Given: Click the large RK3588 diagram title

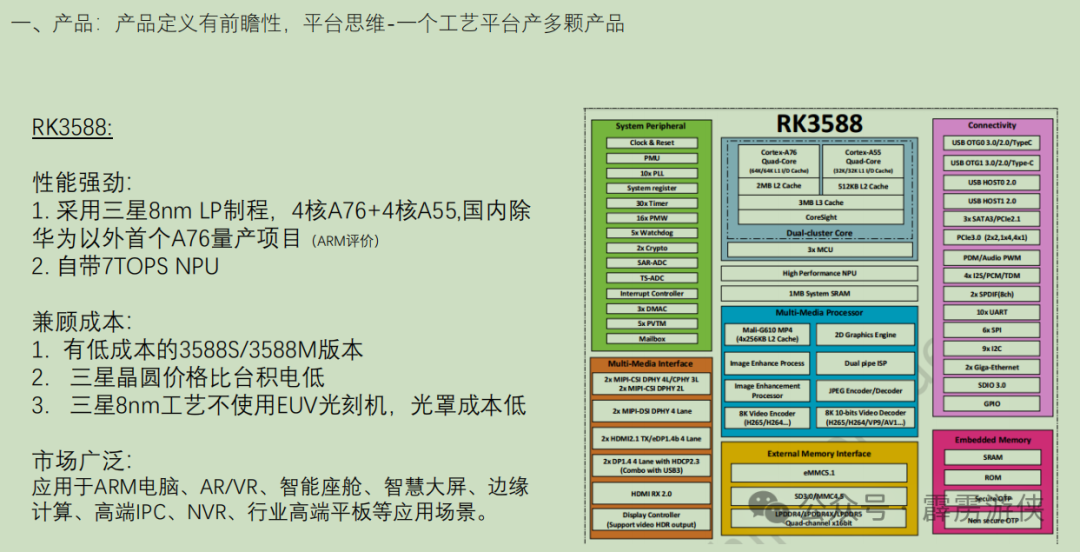Looking at the screenshot, I should point(819,123).
